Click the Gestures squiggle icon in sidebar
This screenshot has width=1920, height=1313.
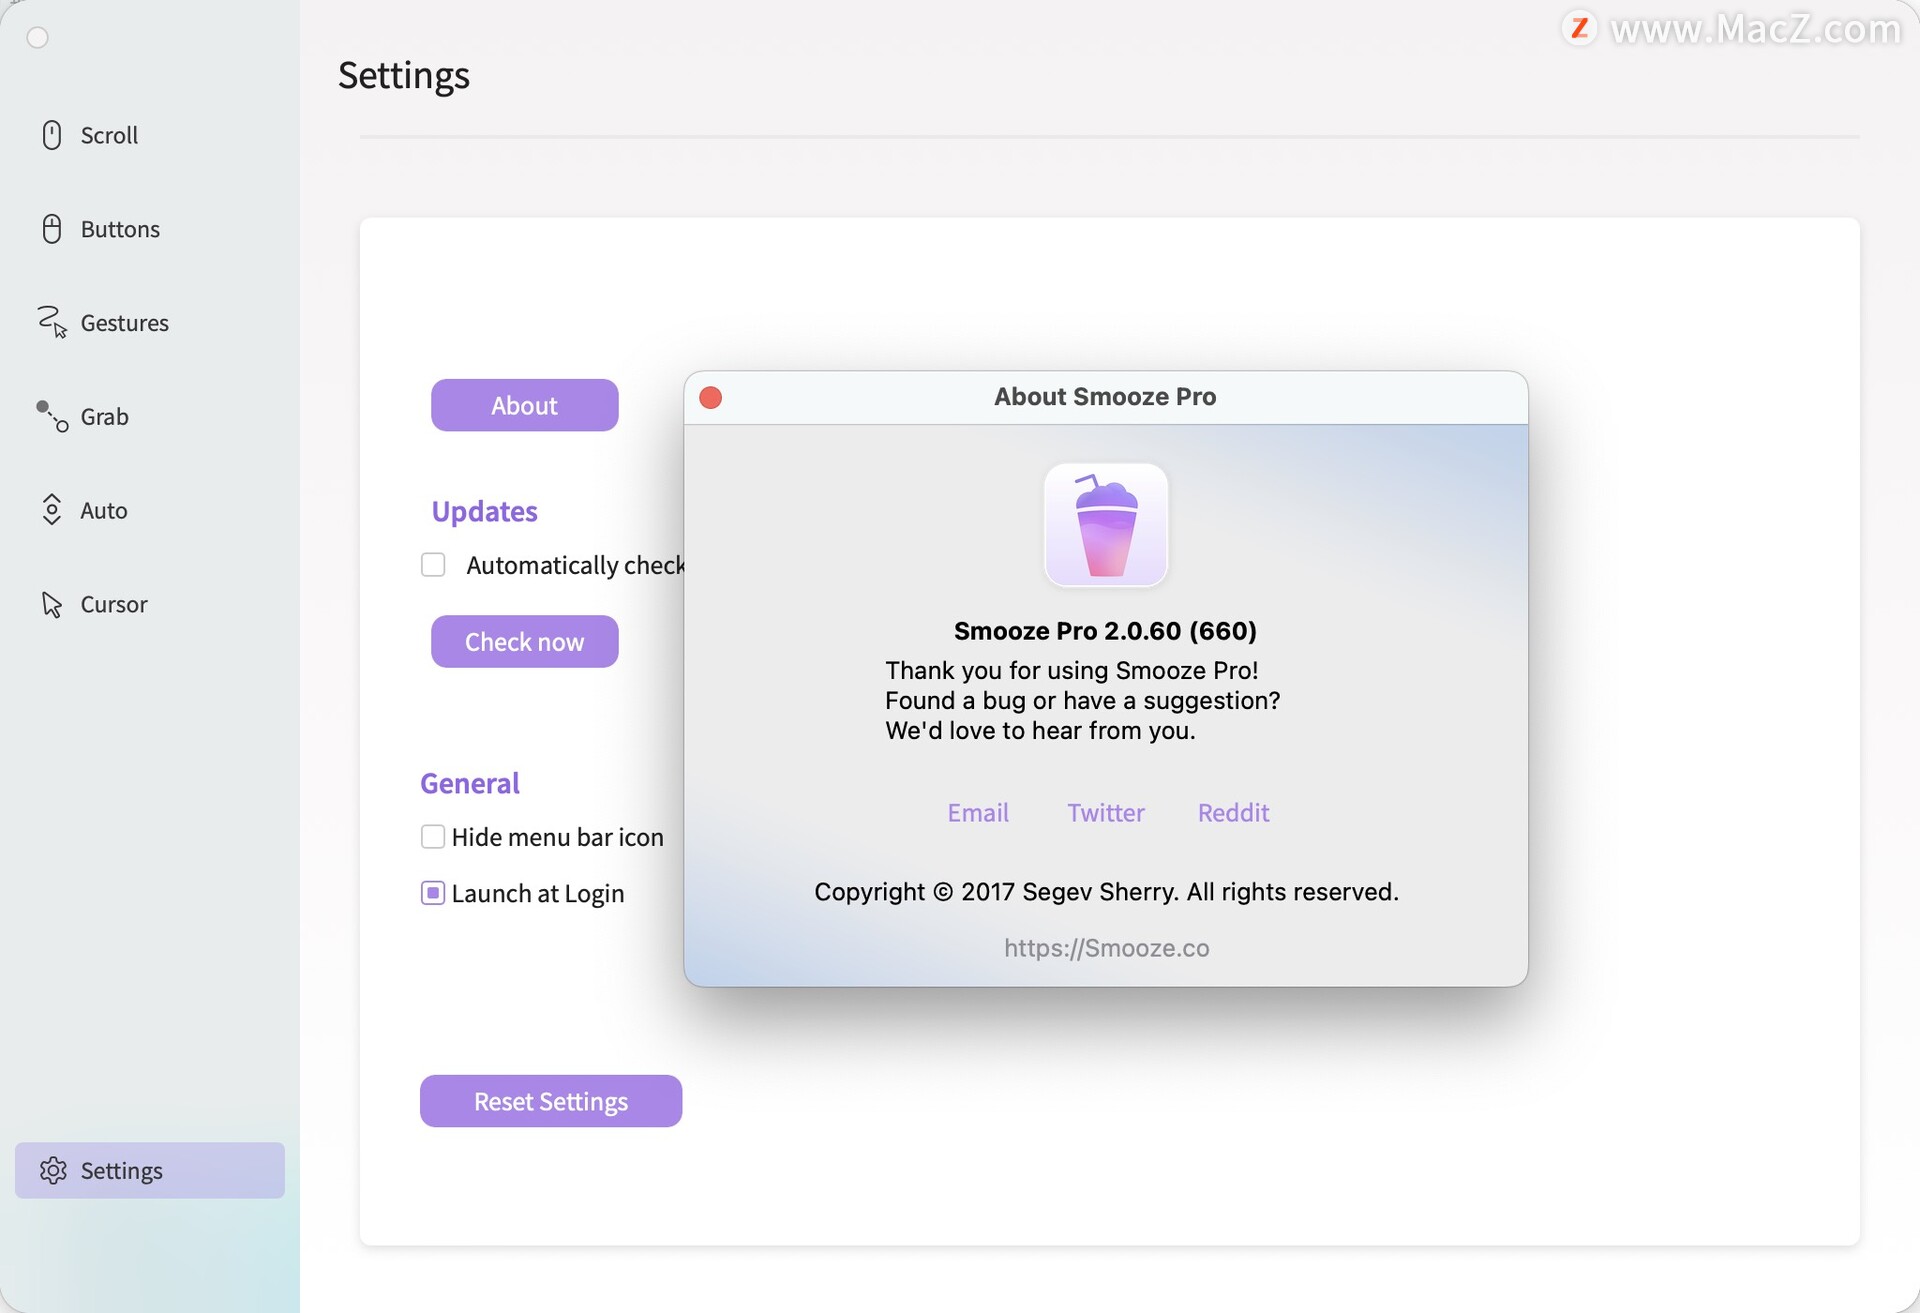point(52,322)
